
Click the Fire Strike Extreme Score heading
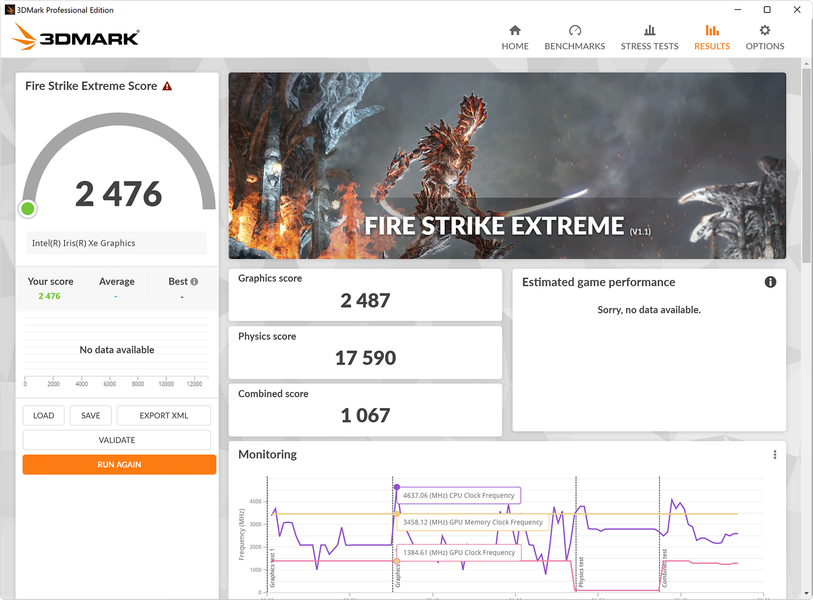point(91,86)
